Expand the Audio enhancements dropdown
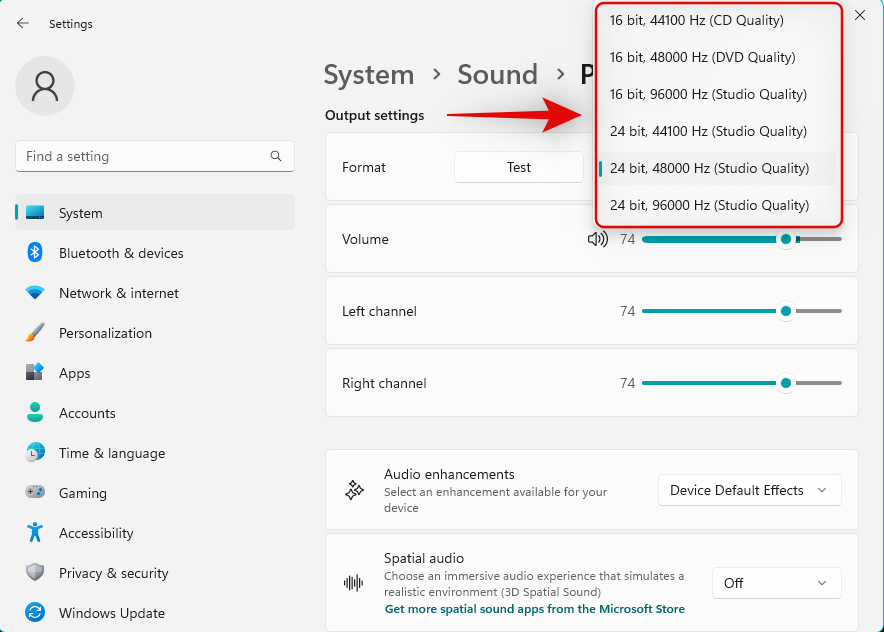Viewport: 884px width, 632px height. pos(749,490)
